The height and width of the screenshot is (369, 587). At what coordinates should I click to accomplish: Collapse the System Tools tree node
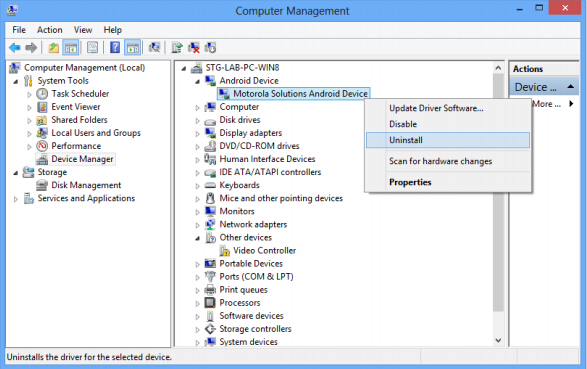pos(15,81)
